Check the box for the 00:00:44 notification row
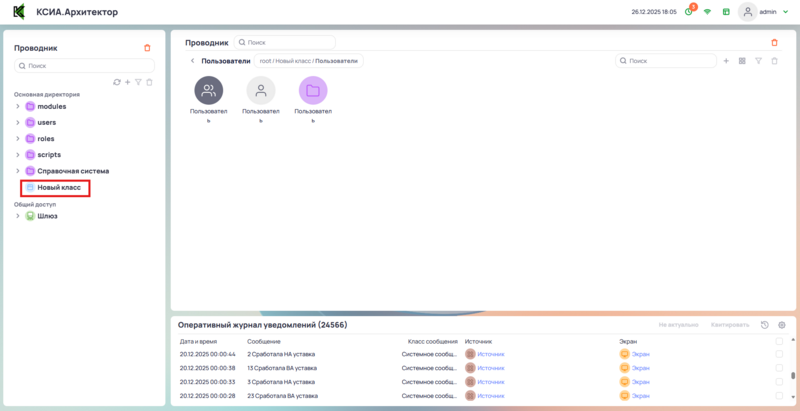 point(780,354)
